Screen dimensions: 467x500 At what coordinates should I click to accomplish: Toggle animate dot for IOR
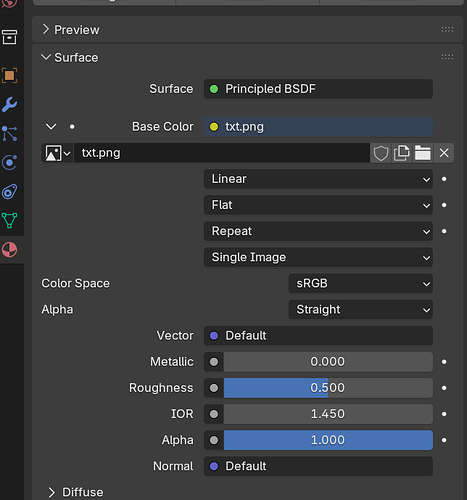tap(444, 414)
